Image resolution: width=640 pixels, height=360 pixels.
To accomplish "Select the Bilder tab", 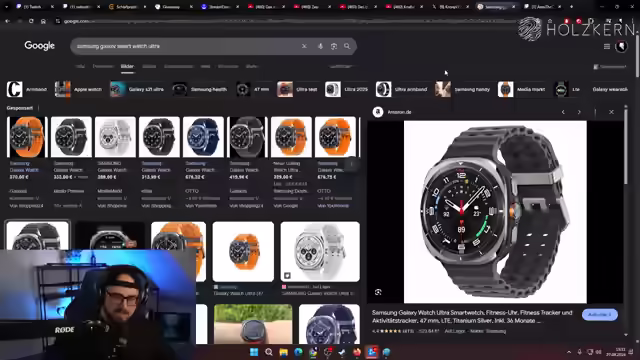I will [127, 66].
